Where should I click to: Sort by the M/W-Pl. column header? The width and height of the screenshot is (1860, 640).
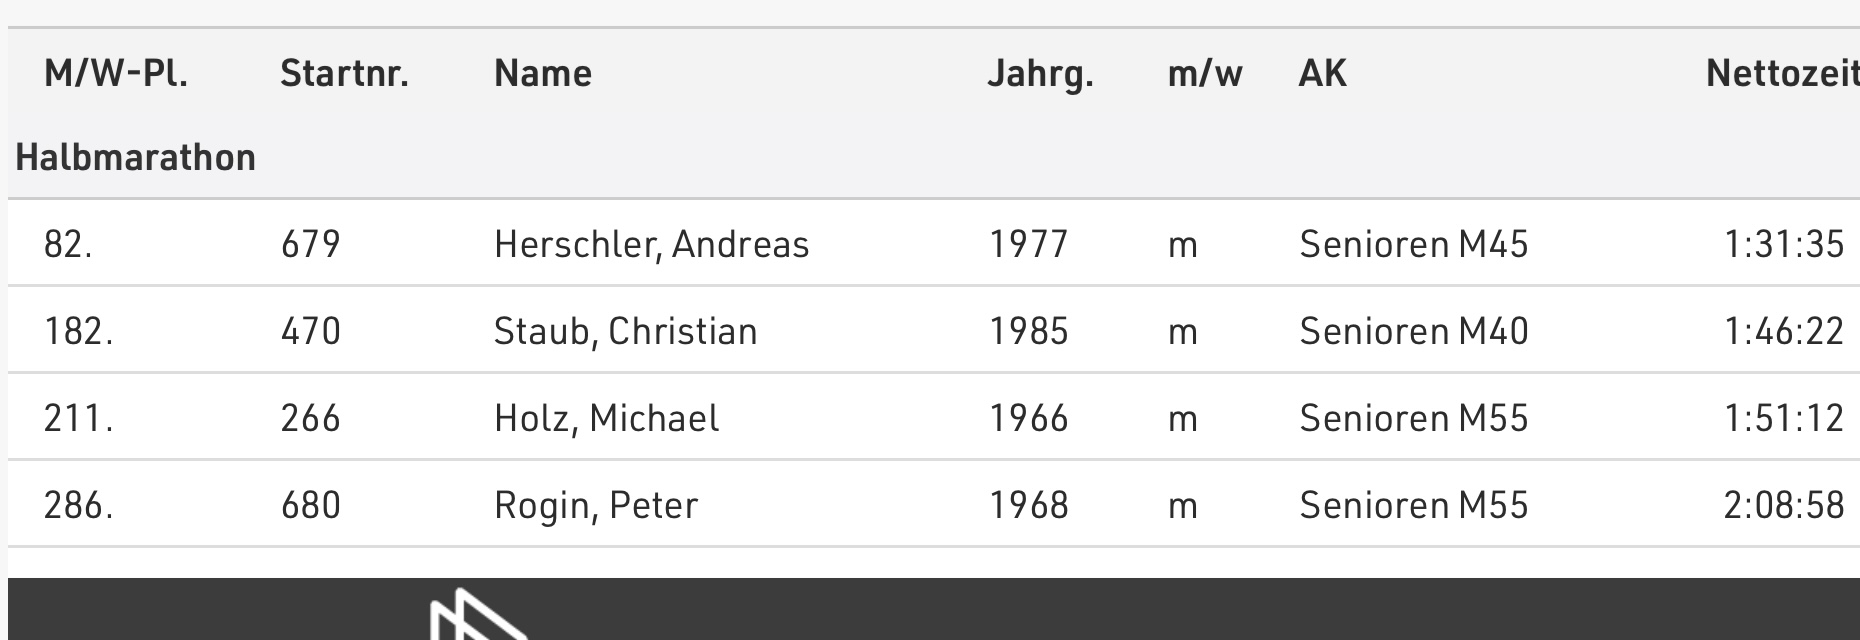click(116, 74)
